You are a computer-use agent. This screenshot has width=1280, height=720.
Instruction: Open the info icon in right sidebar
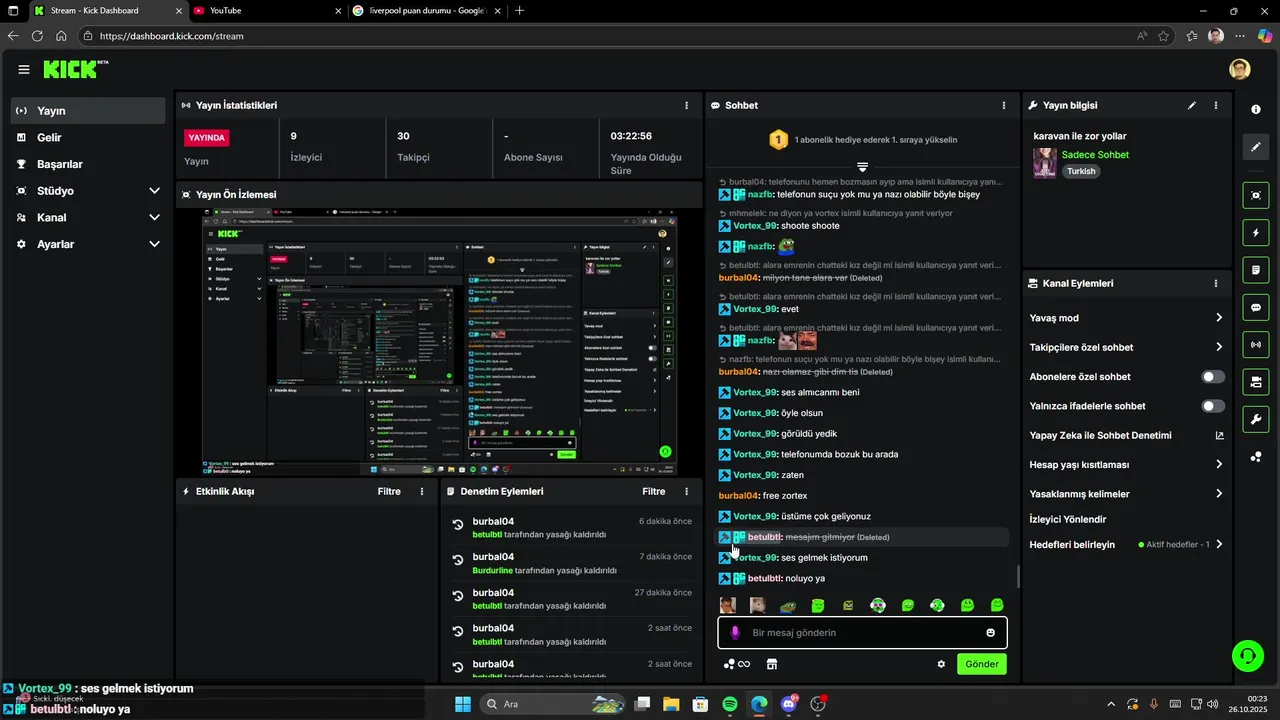(1256, 109)
